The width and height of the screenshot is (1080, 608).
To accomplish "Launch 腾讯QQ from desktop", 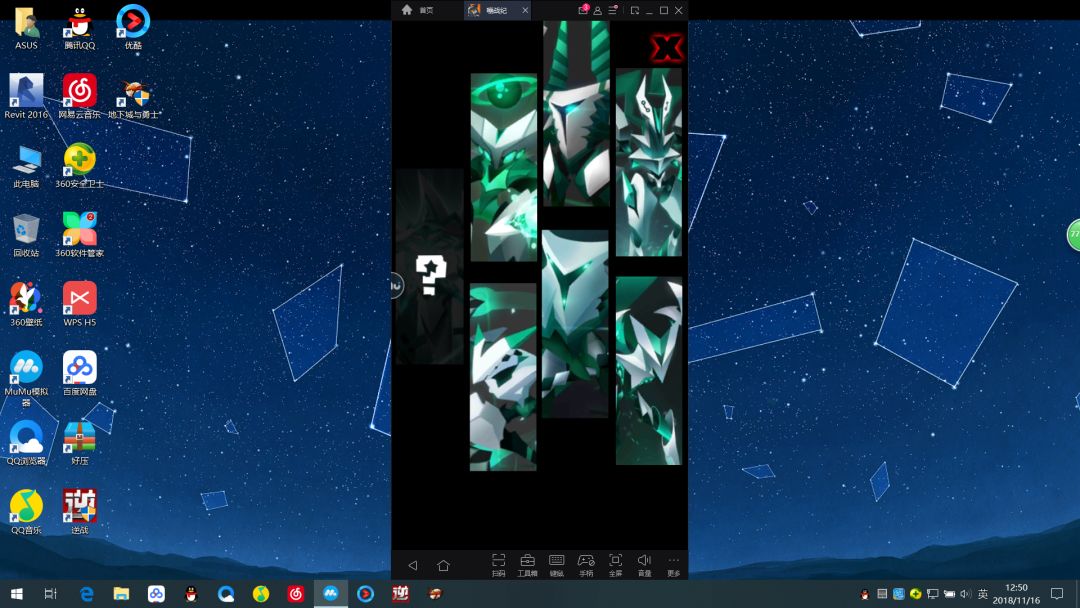I will click(79, 28).
